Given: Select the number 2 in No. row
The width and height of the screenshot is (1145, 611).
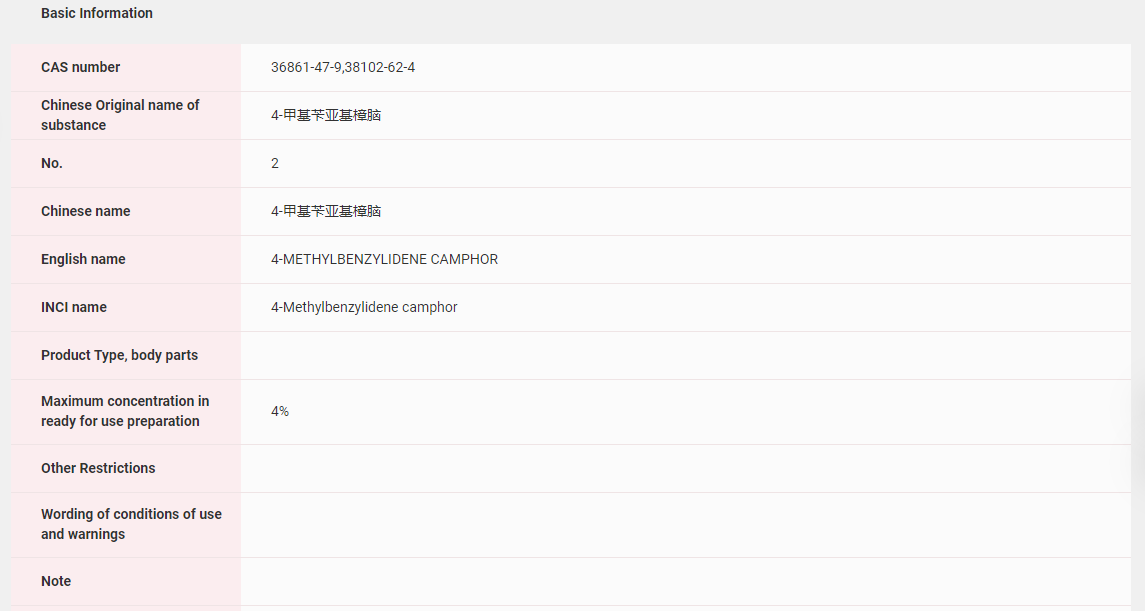Looking at the screenshot, I should tap(275, 163).
